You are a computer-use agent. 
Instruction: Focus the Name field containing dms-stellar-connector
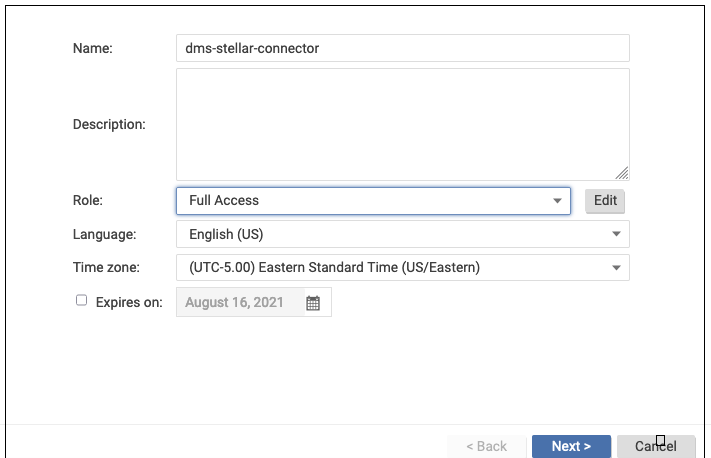402,48
